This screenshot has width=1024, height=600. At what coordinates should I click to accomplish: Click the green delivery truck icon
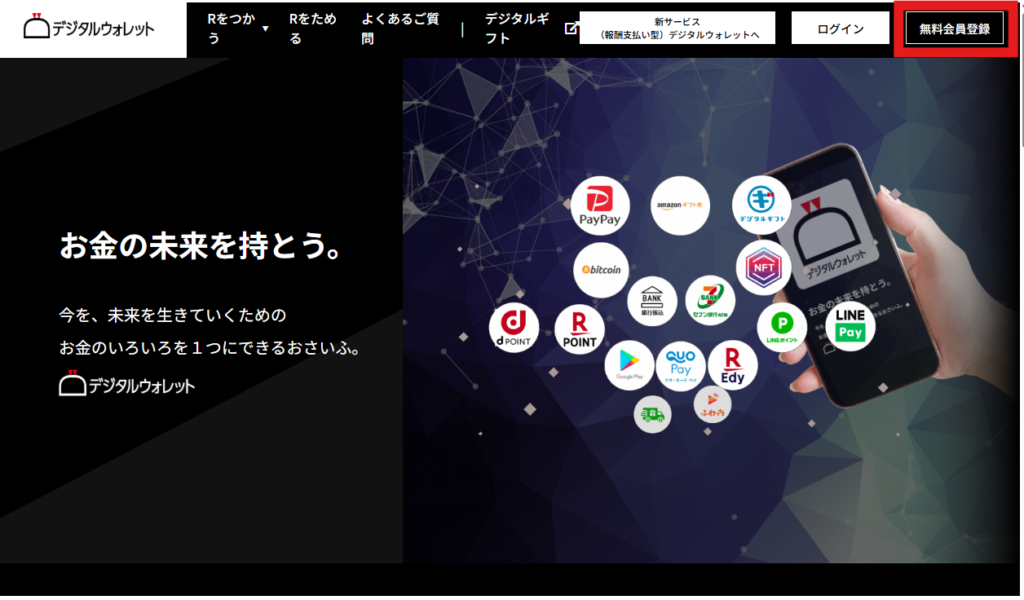652,414
